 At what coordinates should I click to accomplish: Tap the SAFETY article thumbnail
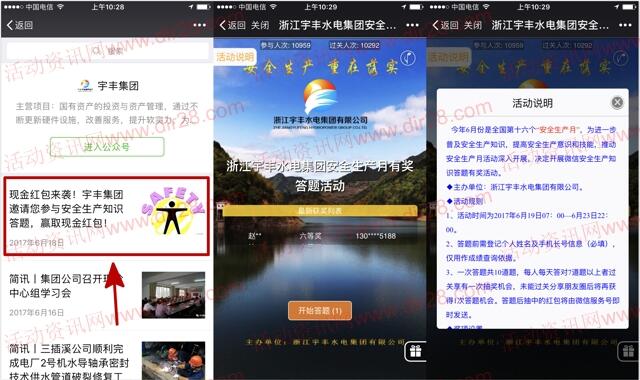[x=173, y=212]
